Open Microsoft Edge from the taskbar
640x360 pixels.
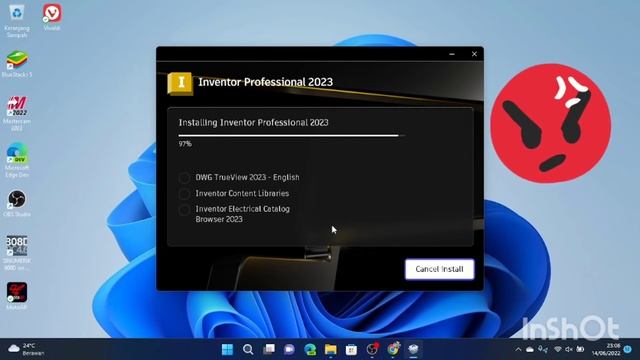tap(310, 349)
